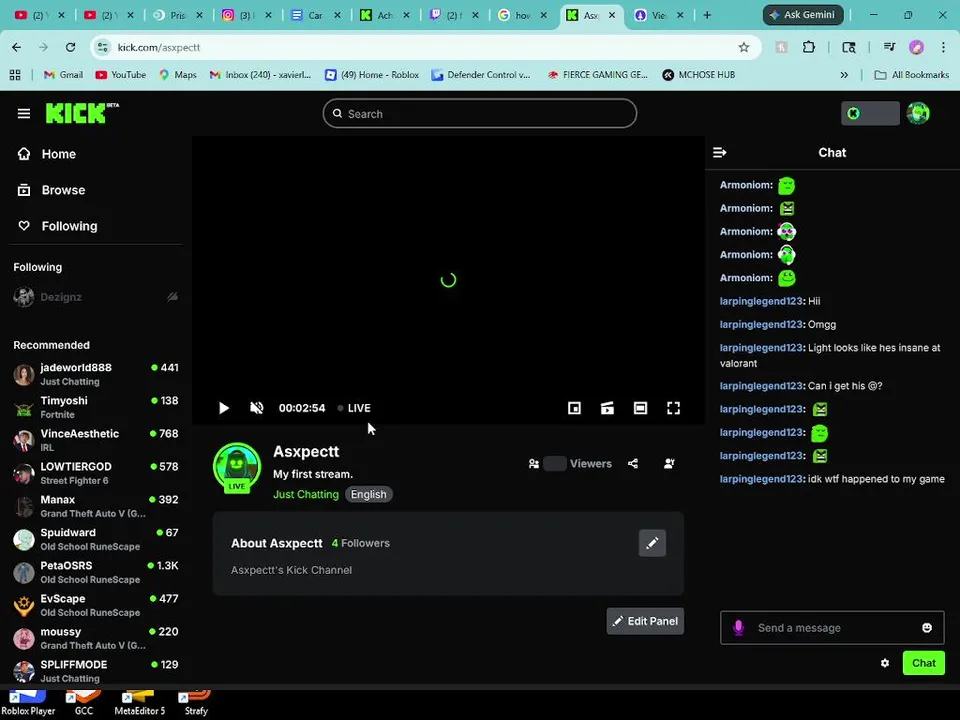Viewport: 960px width, 720px height.
Task: Enter fullscreen video mode
Action: tap(673, 408)
